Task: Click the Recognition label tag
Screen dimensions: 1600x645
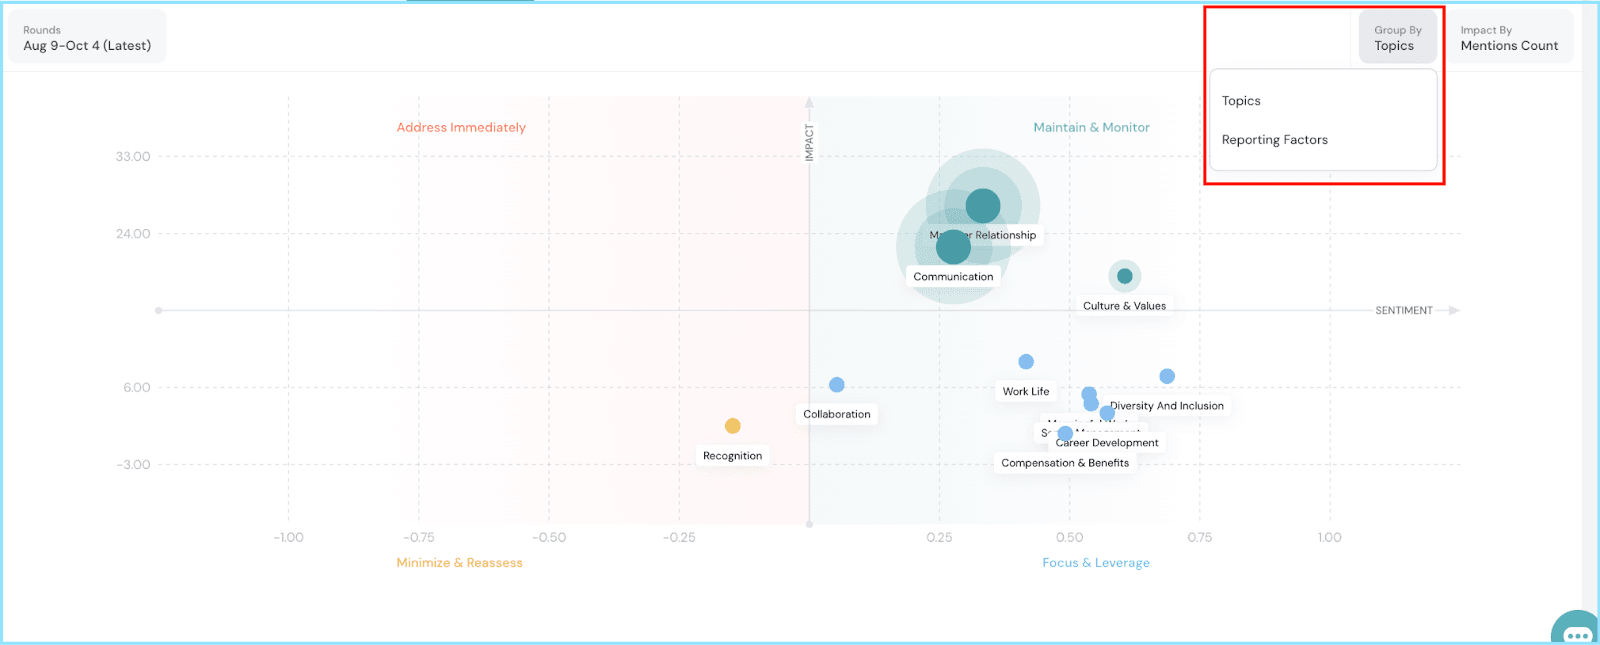Action: click(x=732, y=456)
